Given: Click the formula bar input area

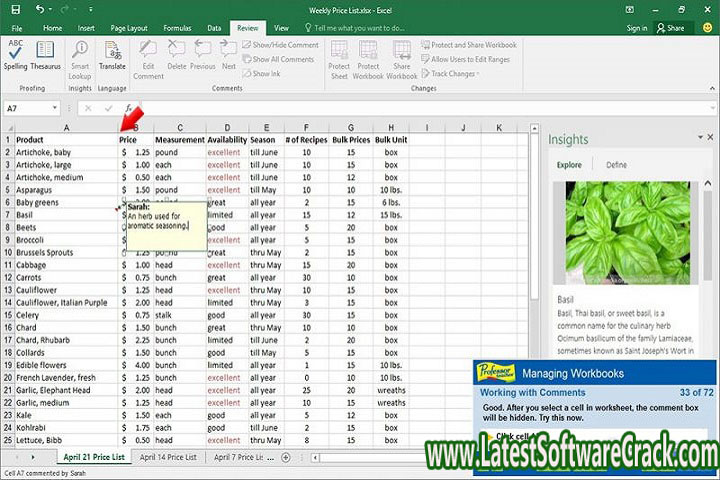Looking at the screenshot, I should [x=425, y=108].
